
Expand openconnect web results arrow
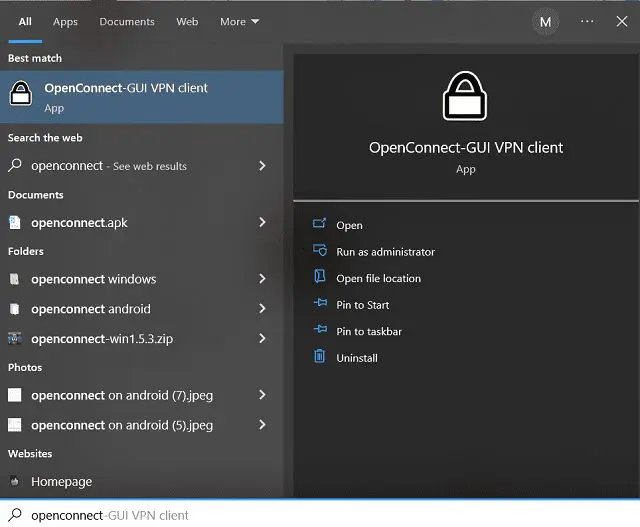tap(262, 166)
